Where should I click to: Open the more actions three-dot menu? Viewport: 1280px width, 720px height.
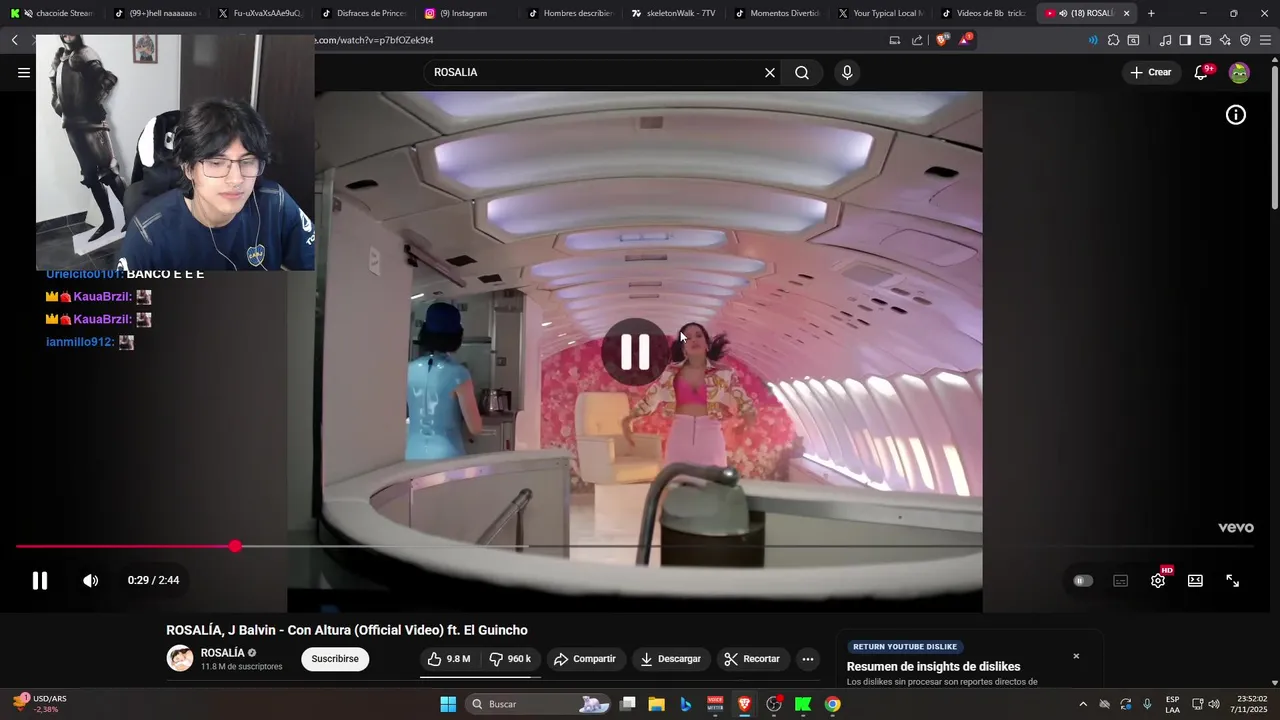(x=808, y=659)
